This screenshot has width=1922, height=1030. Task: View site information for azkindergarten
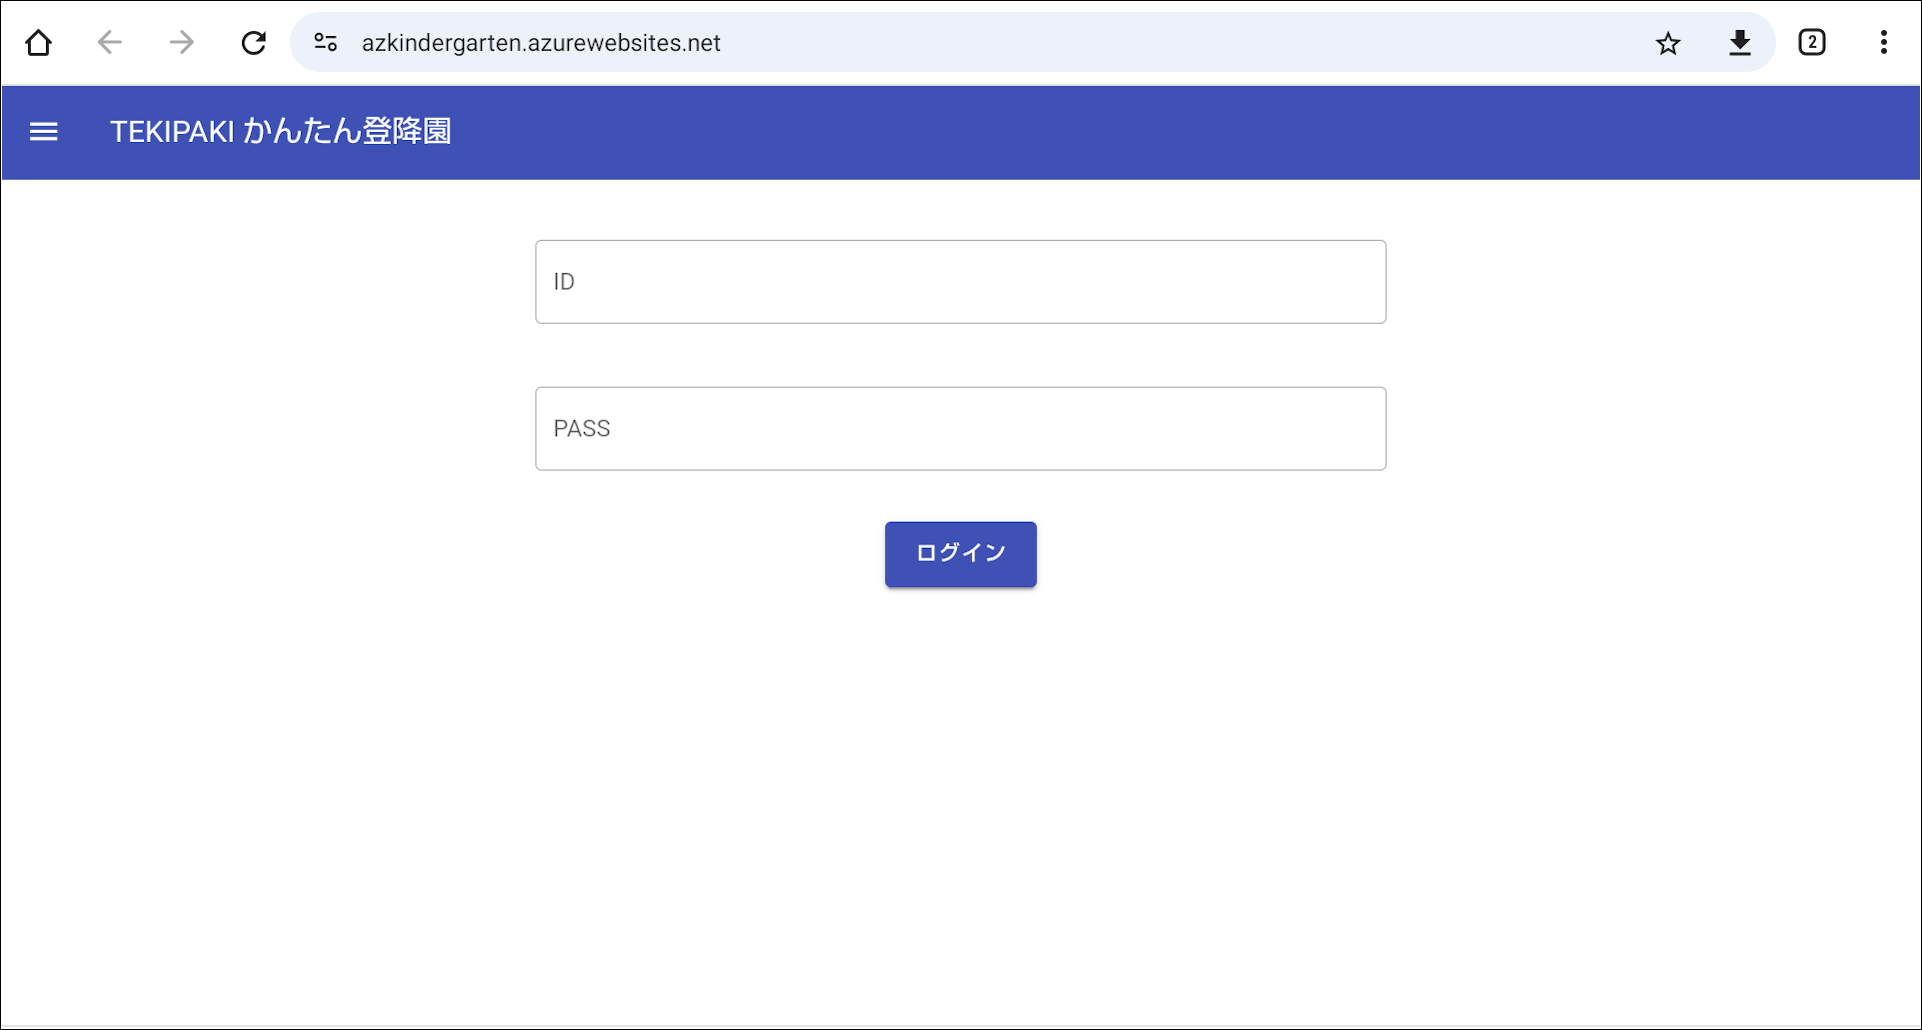tap(326, 43)
